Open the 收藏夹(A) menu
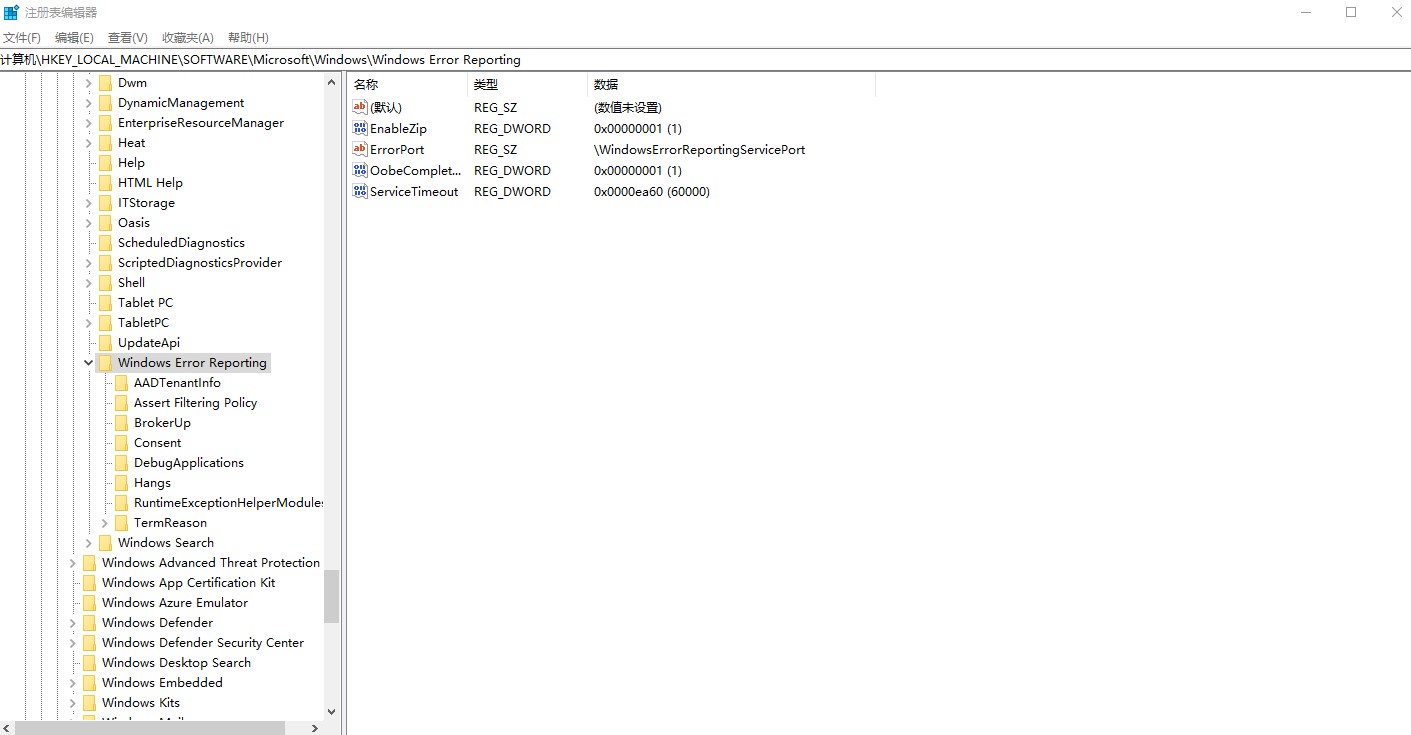1411x735 pixels. click(186, 37)
